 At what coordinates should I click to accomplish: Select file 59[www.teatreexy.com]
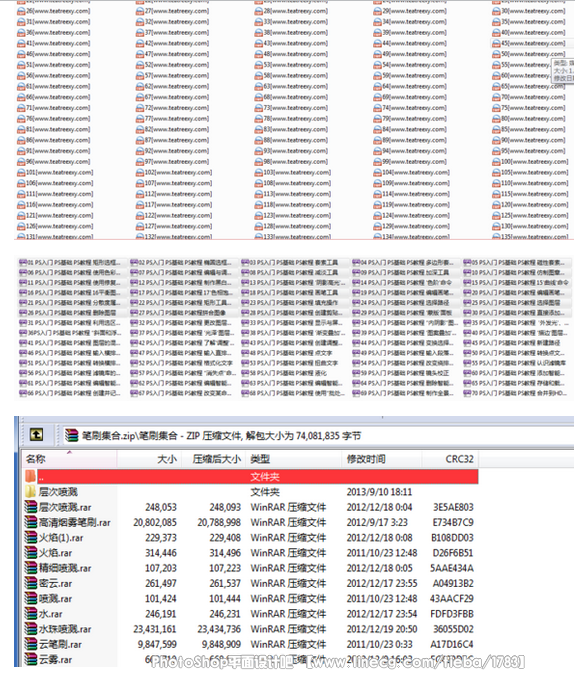410,76
